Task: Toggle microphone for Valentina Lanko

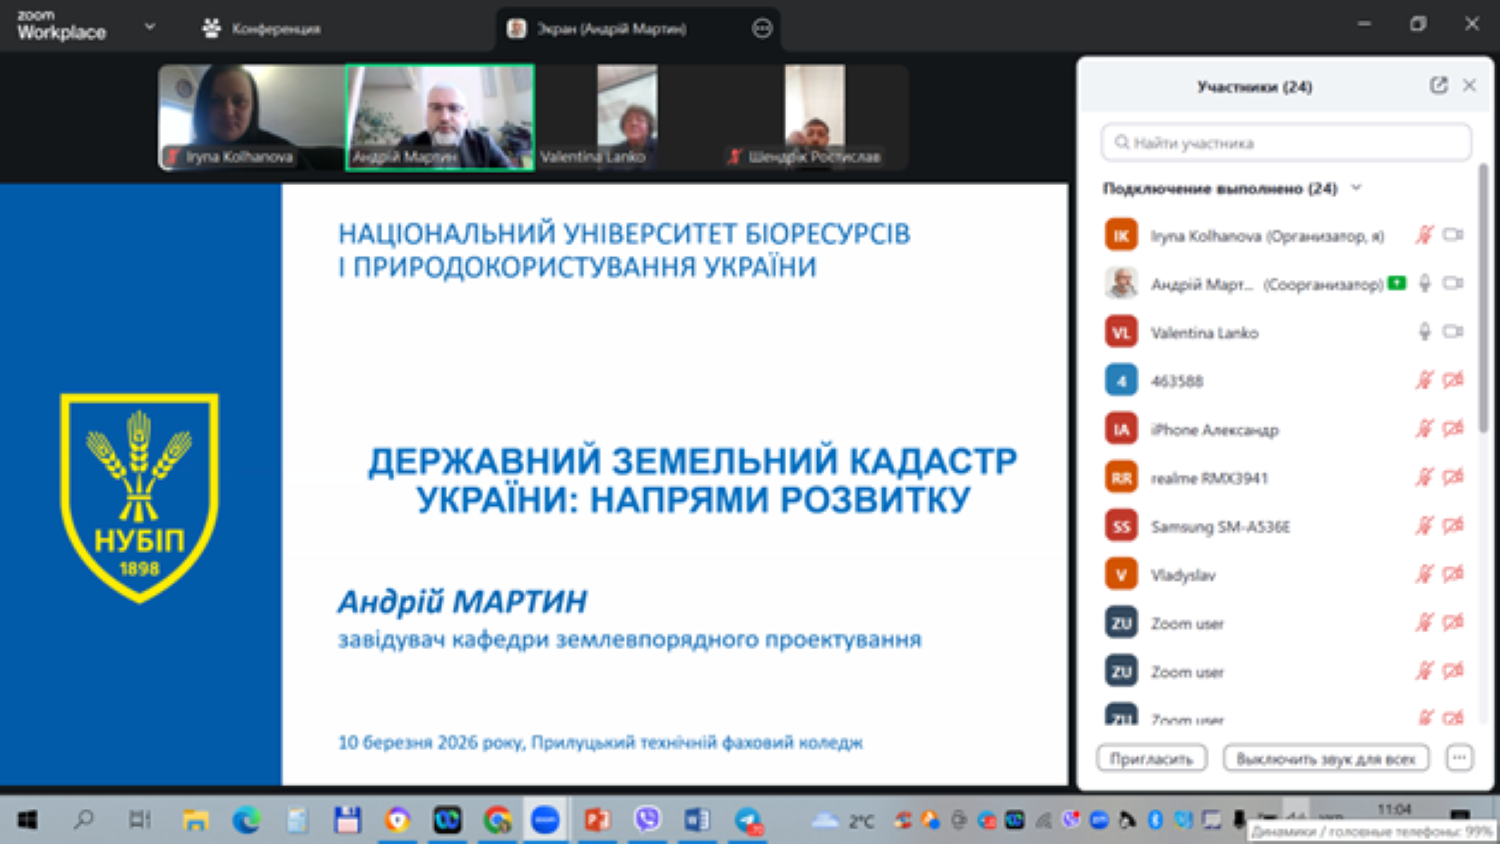Action: click(1424, 332)
